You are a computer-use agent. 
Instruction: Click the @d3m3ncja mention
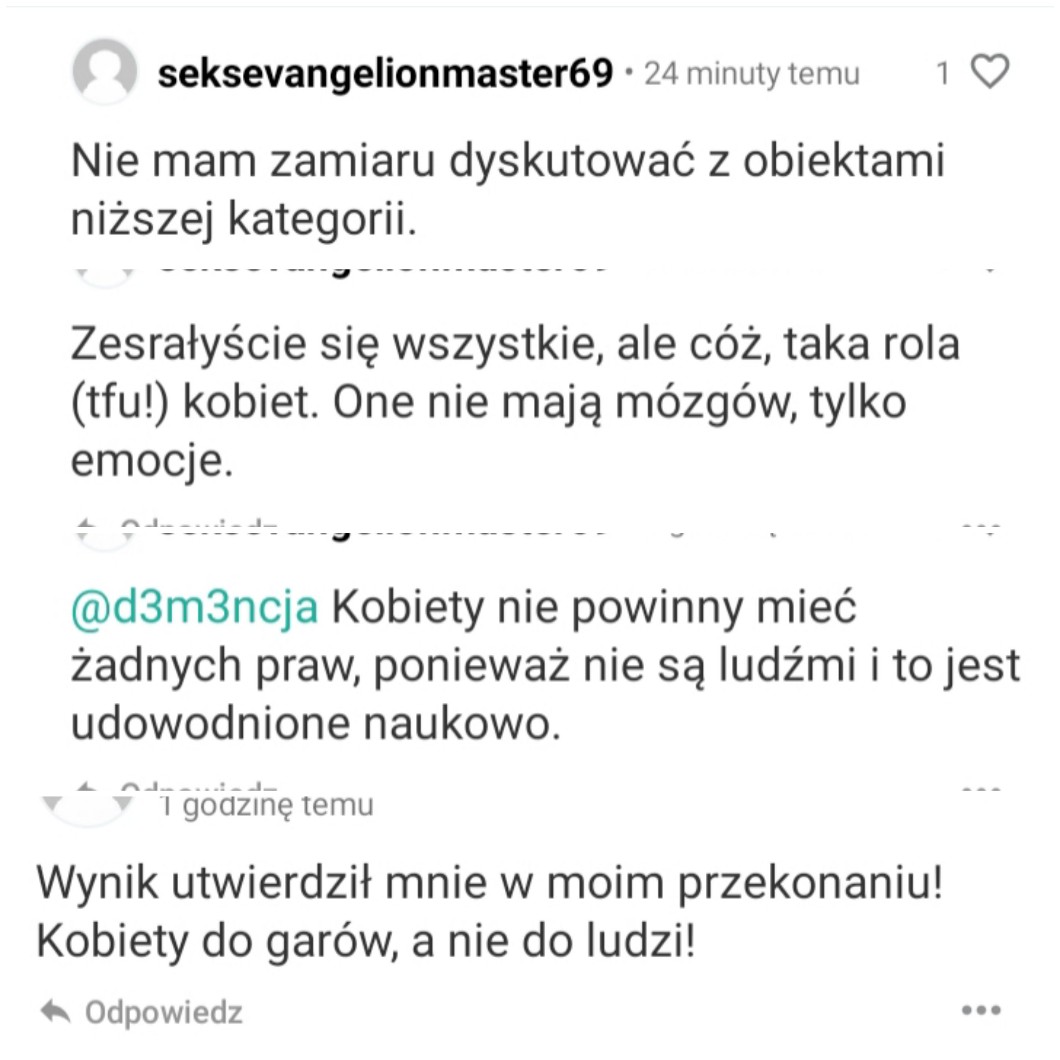click(x=194, y=610)
